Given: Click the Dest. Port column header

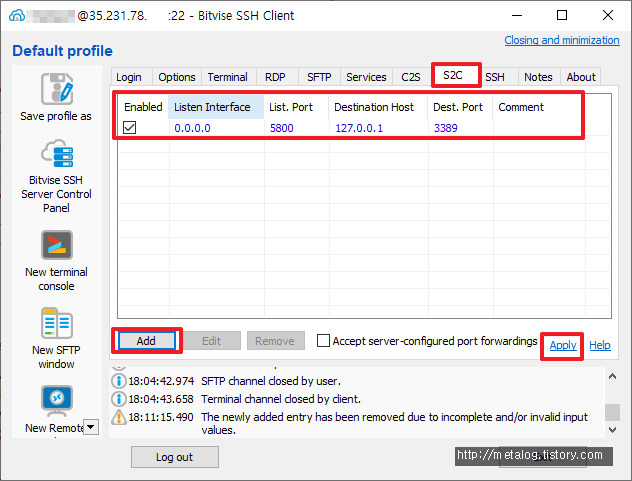Looking at the screenshot, I should point(460,107).
